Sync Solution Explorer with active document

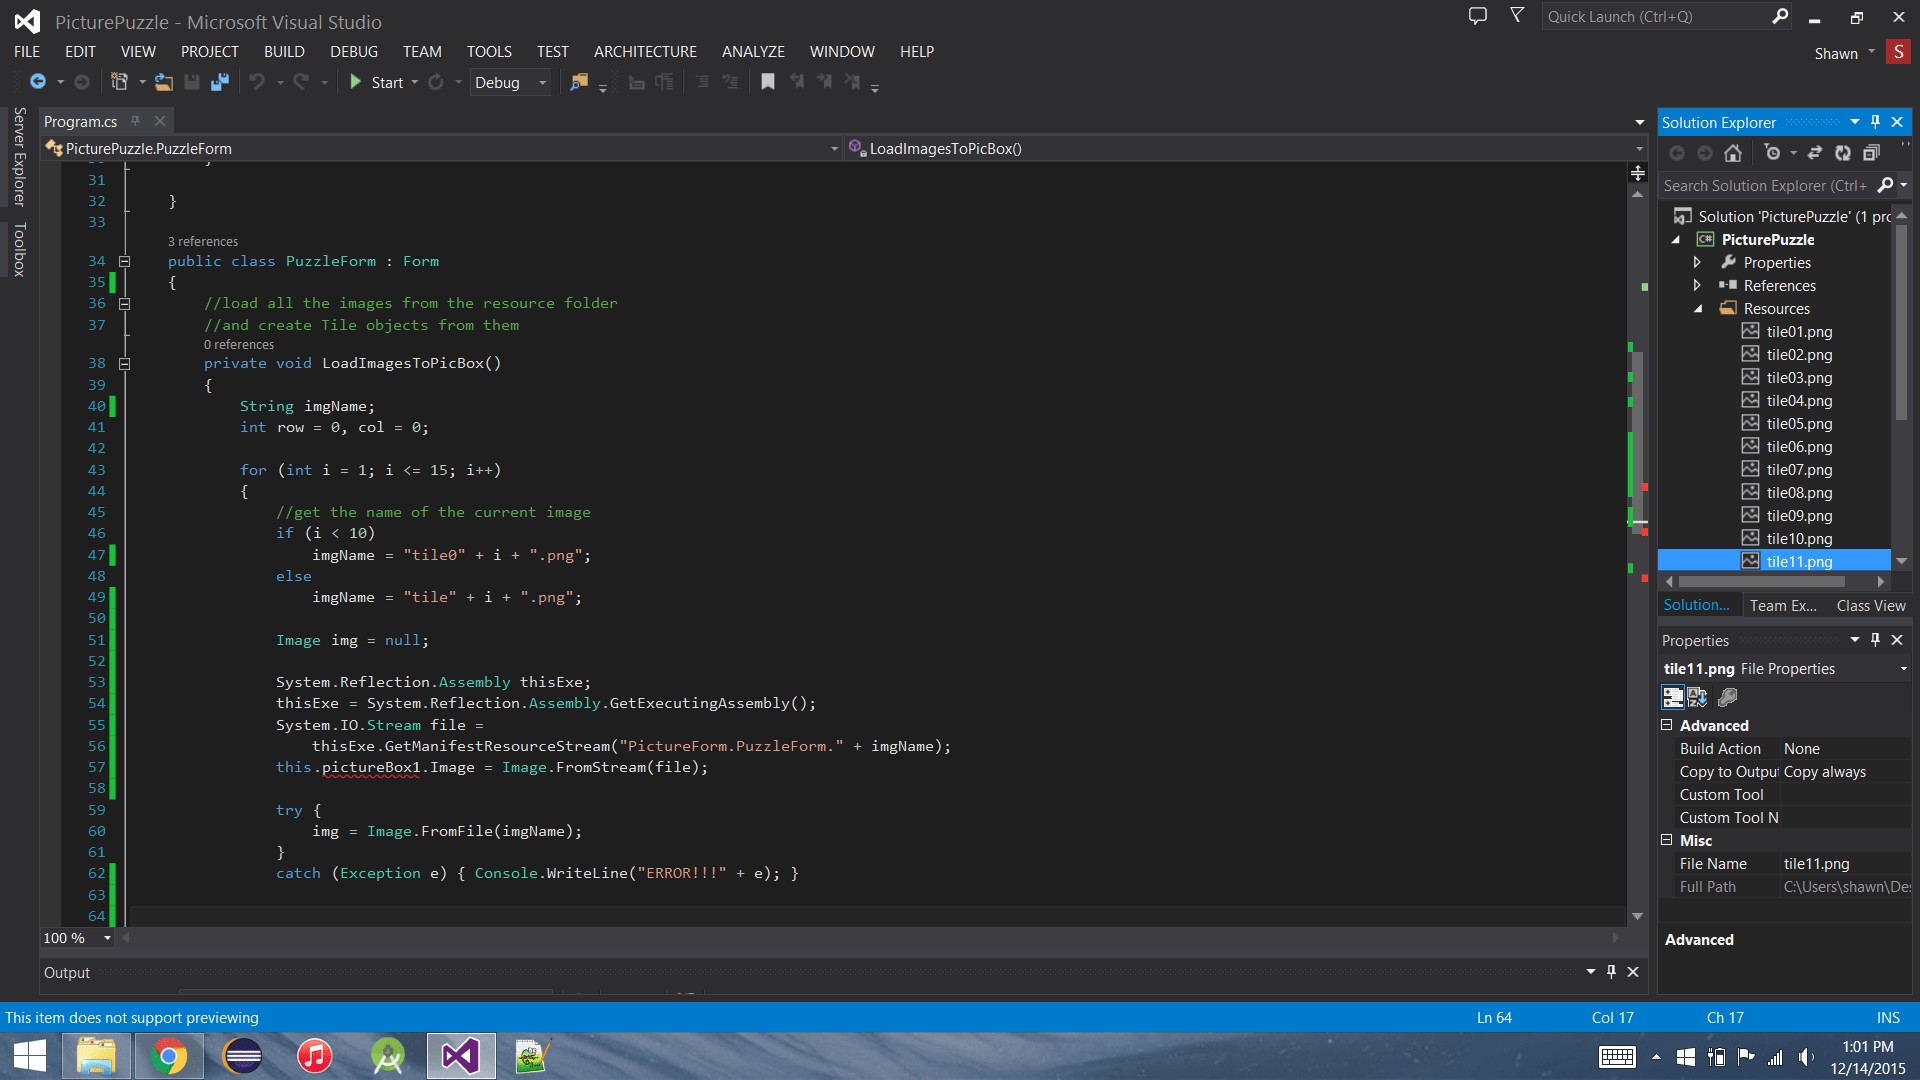[x=1817, y=152]
